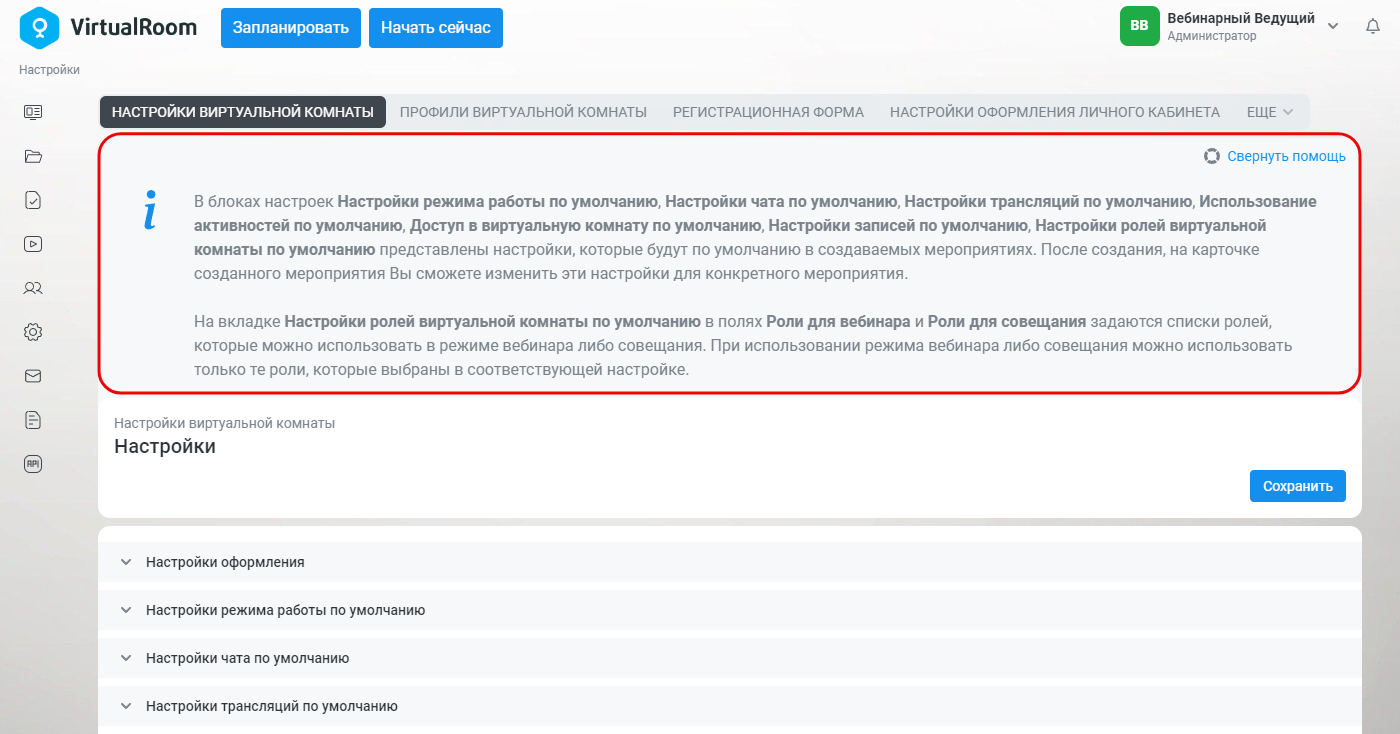Click the Начать сейчас button
The image size is (1400, 734).
pyautogui.click(x=436, y=28)
